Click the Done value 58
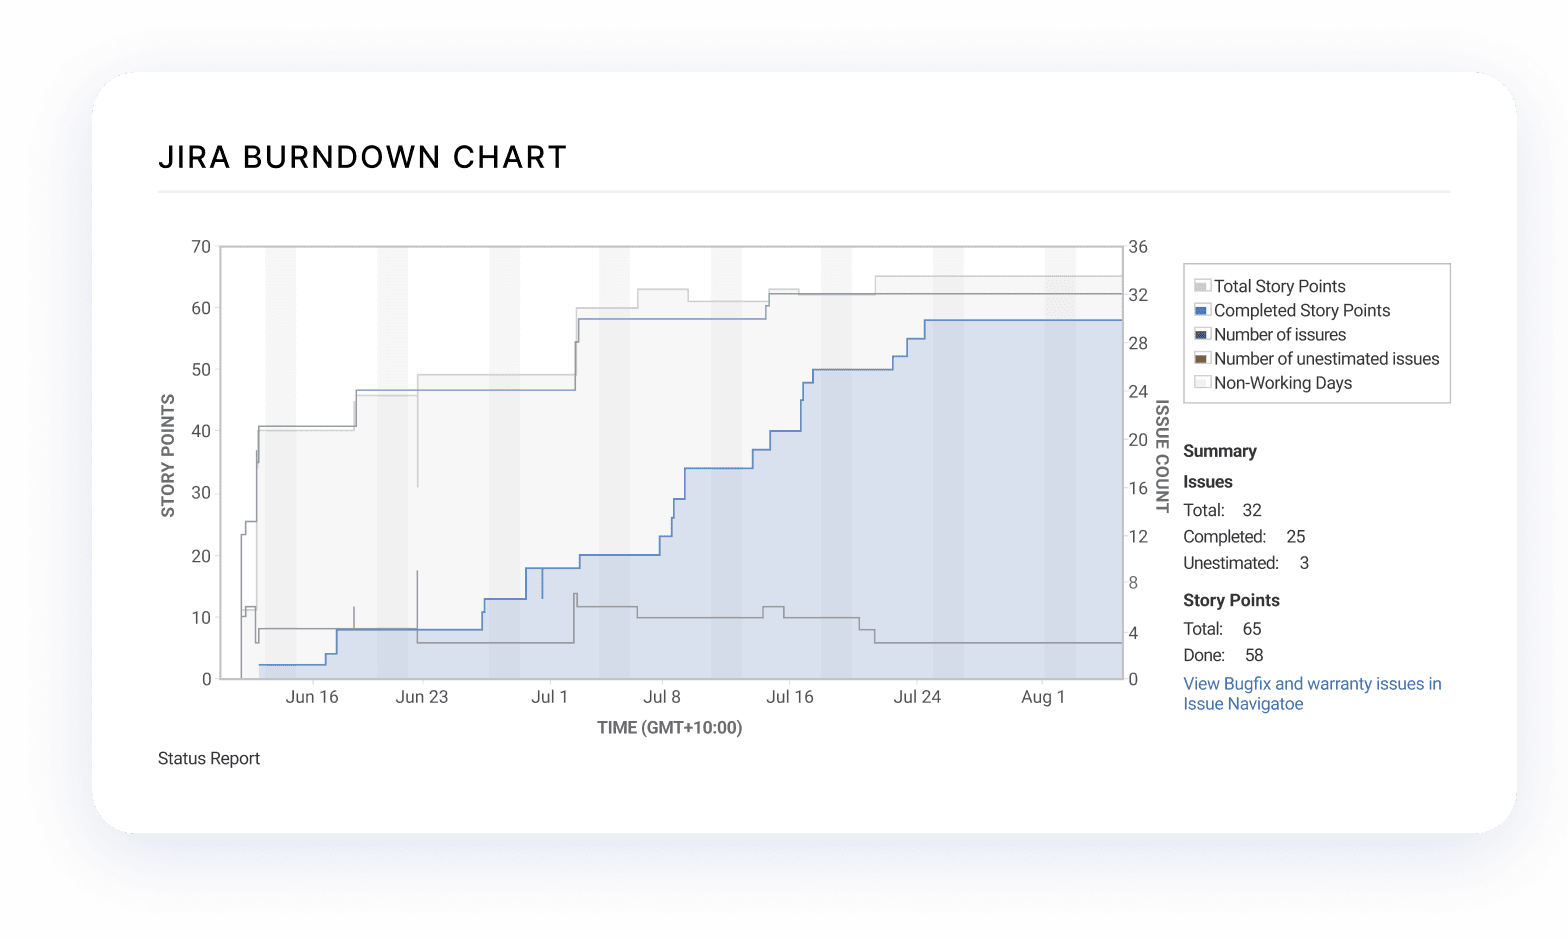Screen dimensions: 1568x939 tap(1254, 655)
